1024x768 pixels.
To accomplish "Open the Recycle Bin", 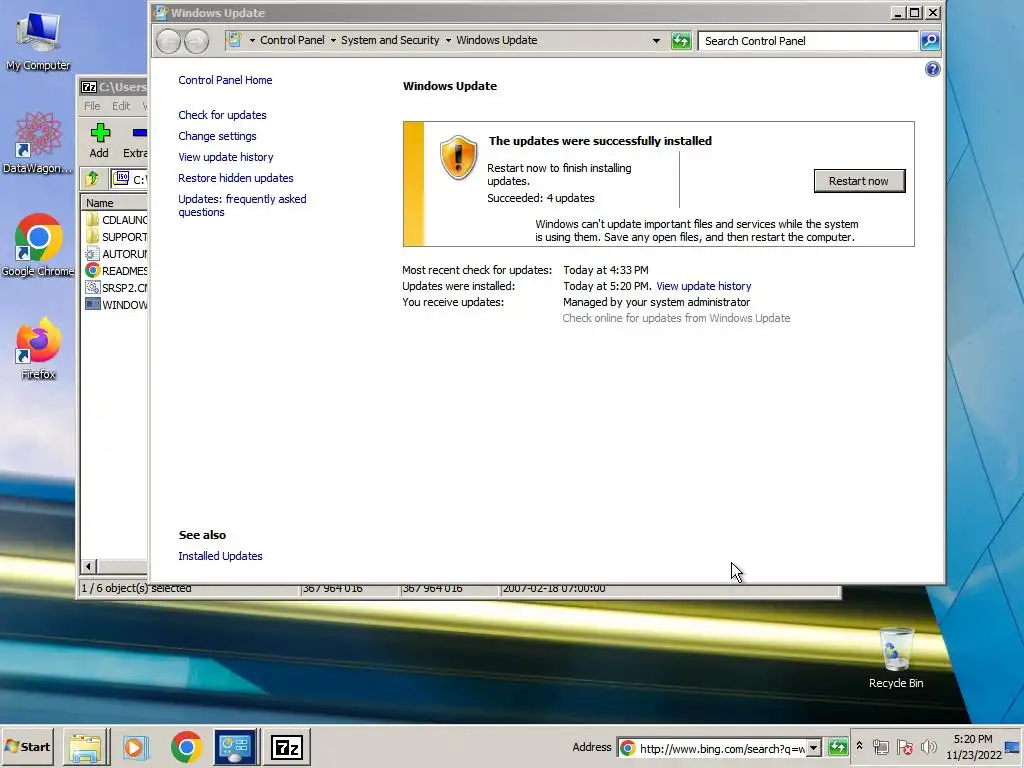I will click(x=896, y=658).
